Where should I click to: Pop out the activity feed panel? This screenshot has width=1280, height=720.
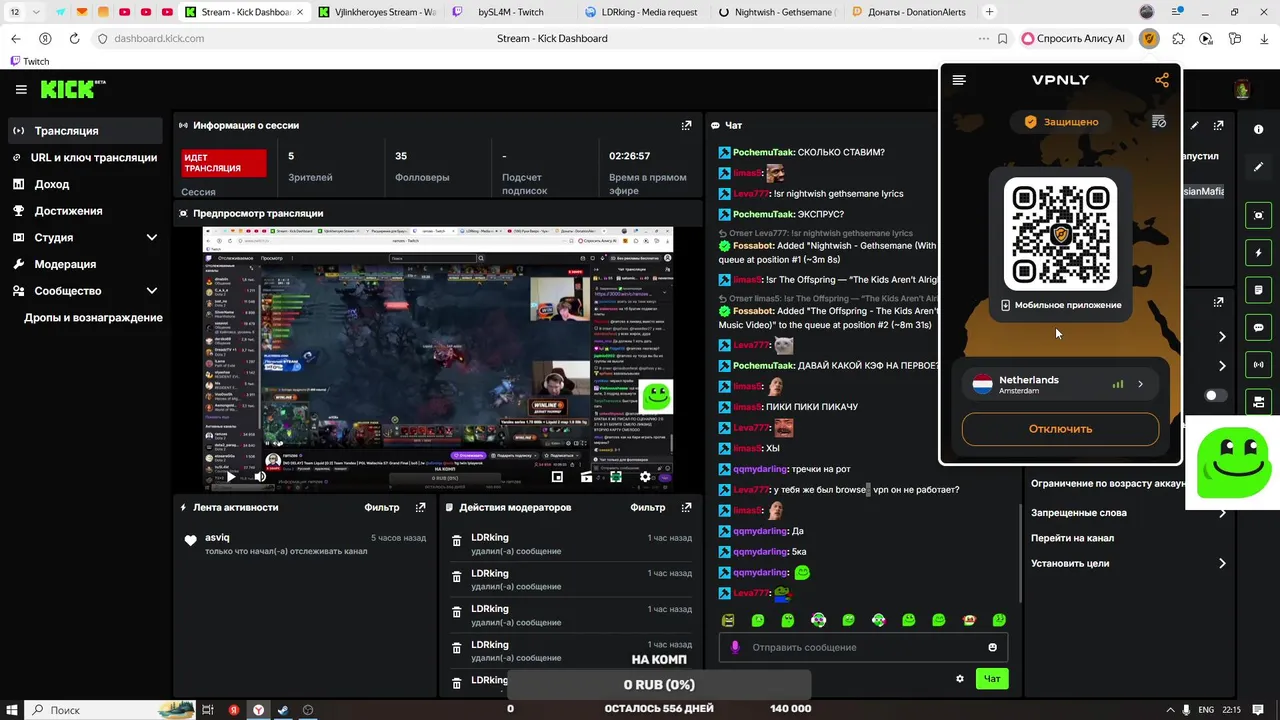tap(421, 508)
